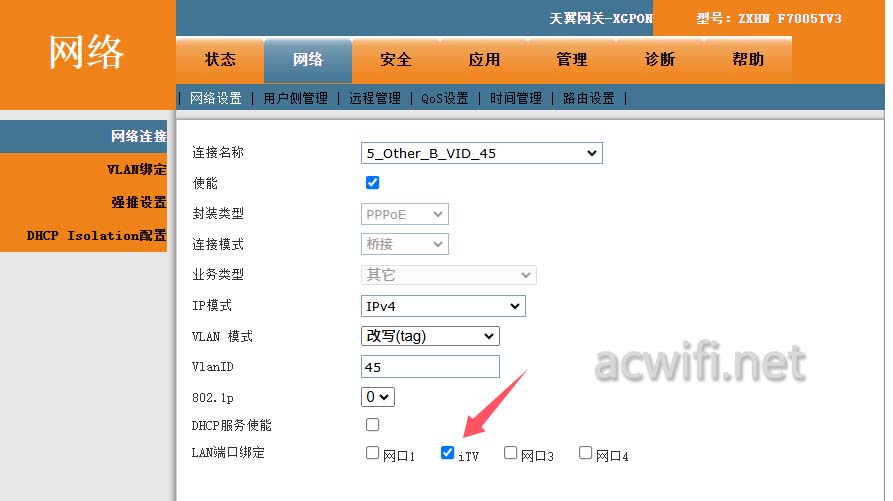Open 远程管理 submenu
Image resolution: width=893 pixels, height=501 pixels.
tap(375, 98)
